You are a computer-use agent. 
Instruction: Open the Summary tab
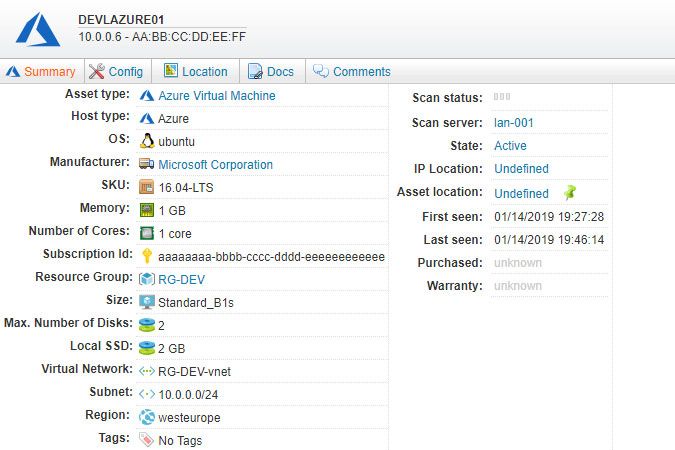pos(41,72)
